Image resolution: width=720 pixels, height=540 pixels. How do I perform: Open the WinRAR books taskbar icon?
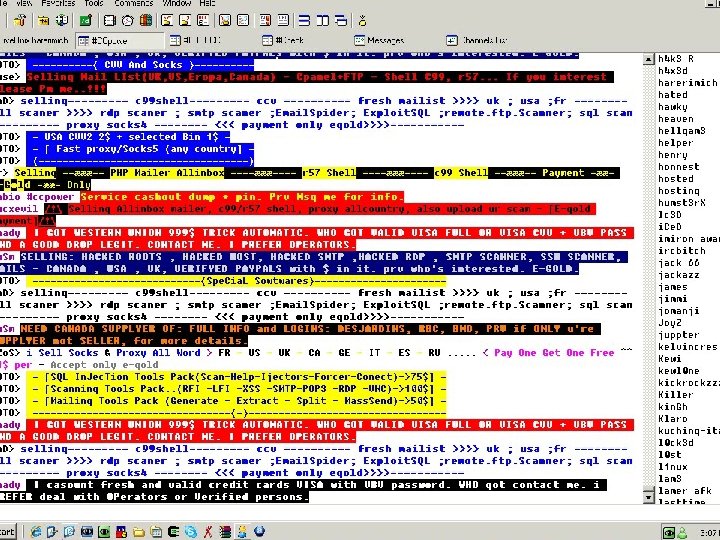click(x=225, y=532)
